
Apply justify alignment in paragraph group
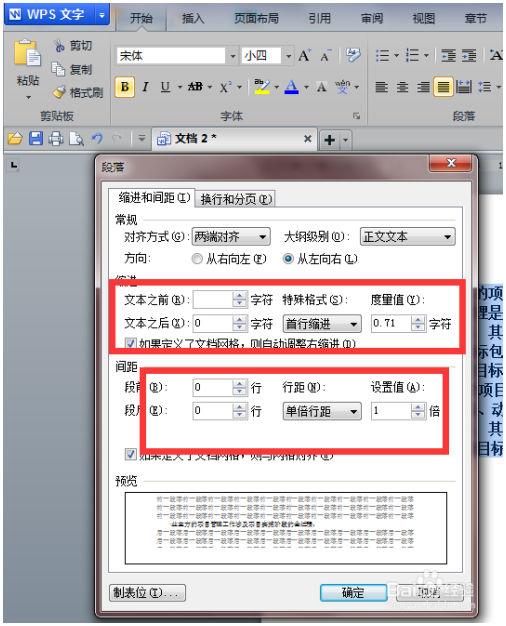(x=443, y=86)
